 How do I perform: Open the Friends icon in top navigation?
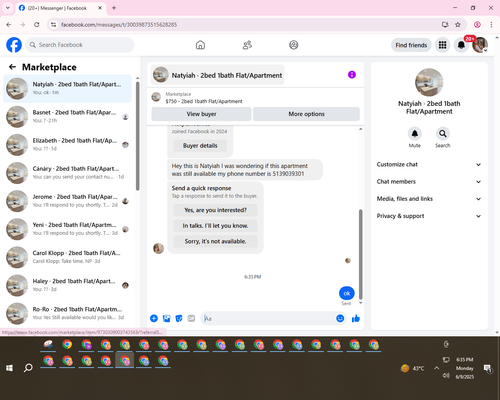tap(247, 45)
